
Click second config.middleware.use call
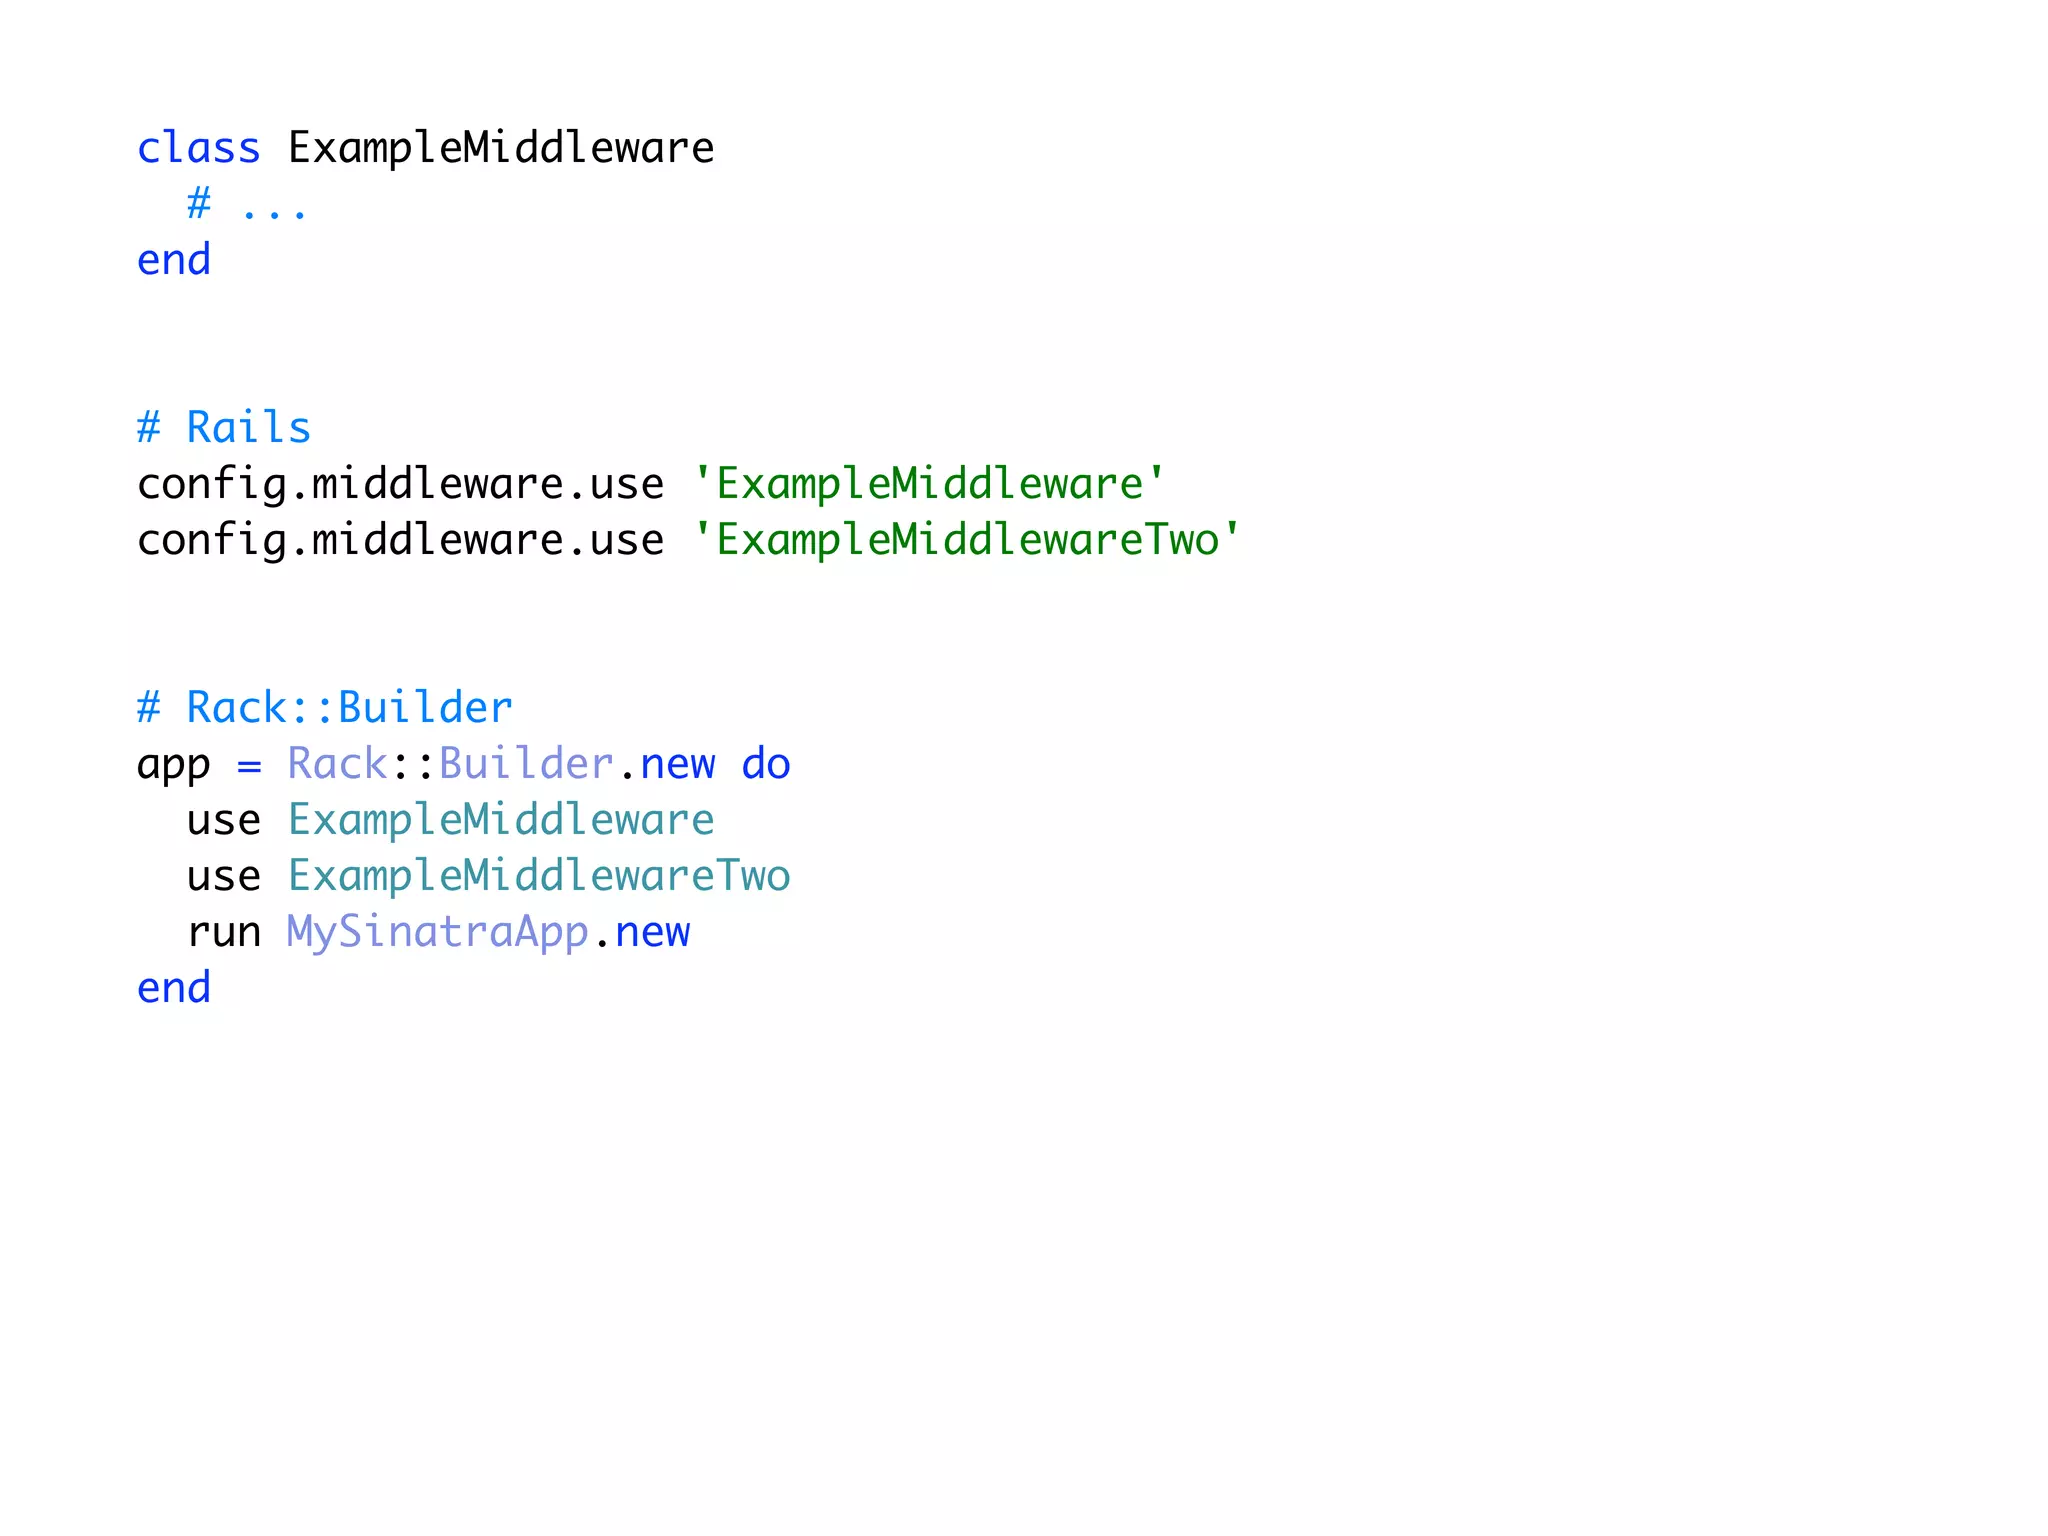point(400,540)
